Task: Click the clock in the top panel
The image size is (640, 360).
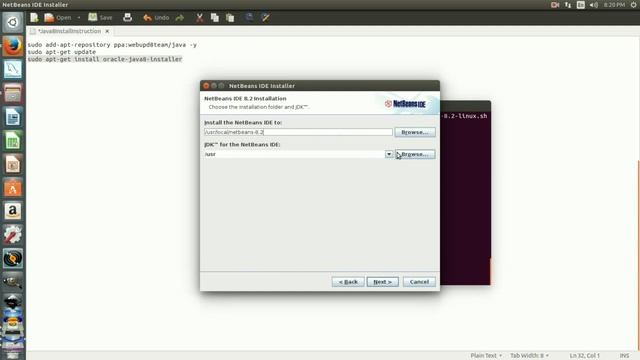Action: (614, 5)
